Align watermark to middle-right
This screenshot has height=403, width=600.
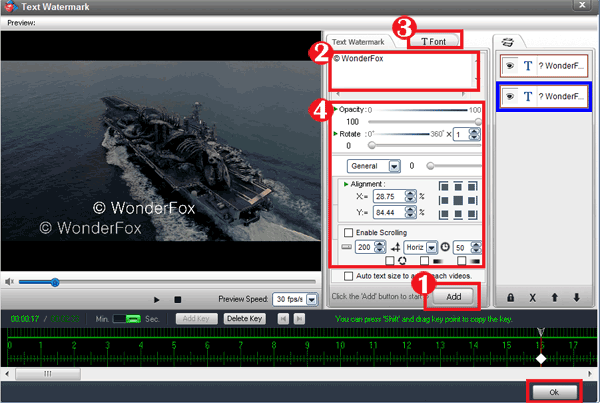click(473, 201)
